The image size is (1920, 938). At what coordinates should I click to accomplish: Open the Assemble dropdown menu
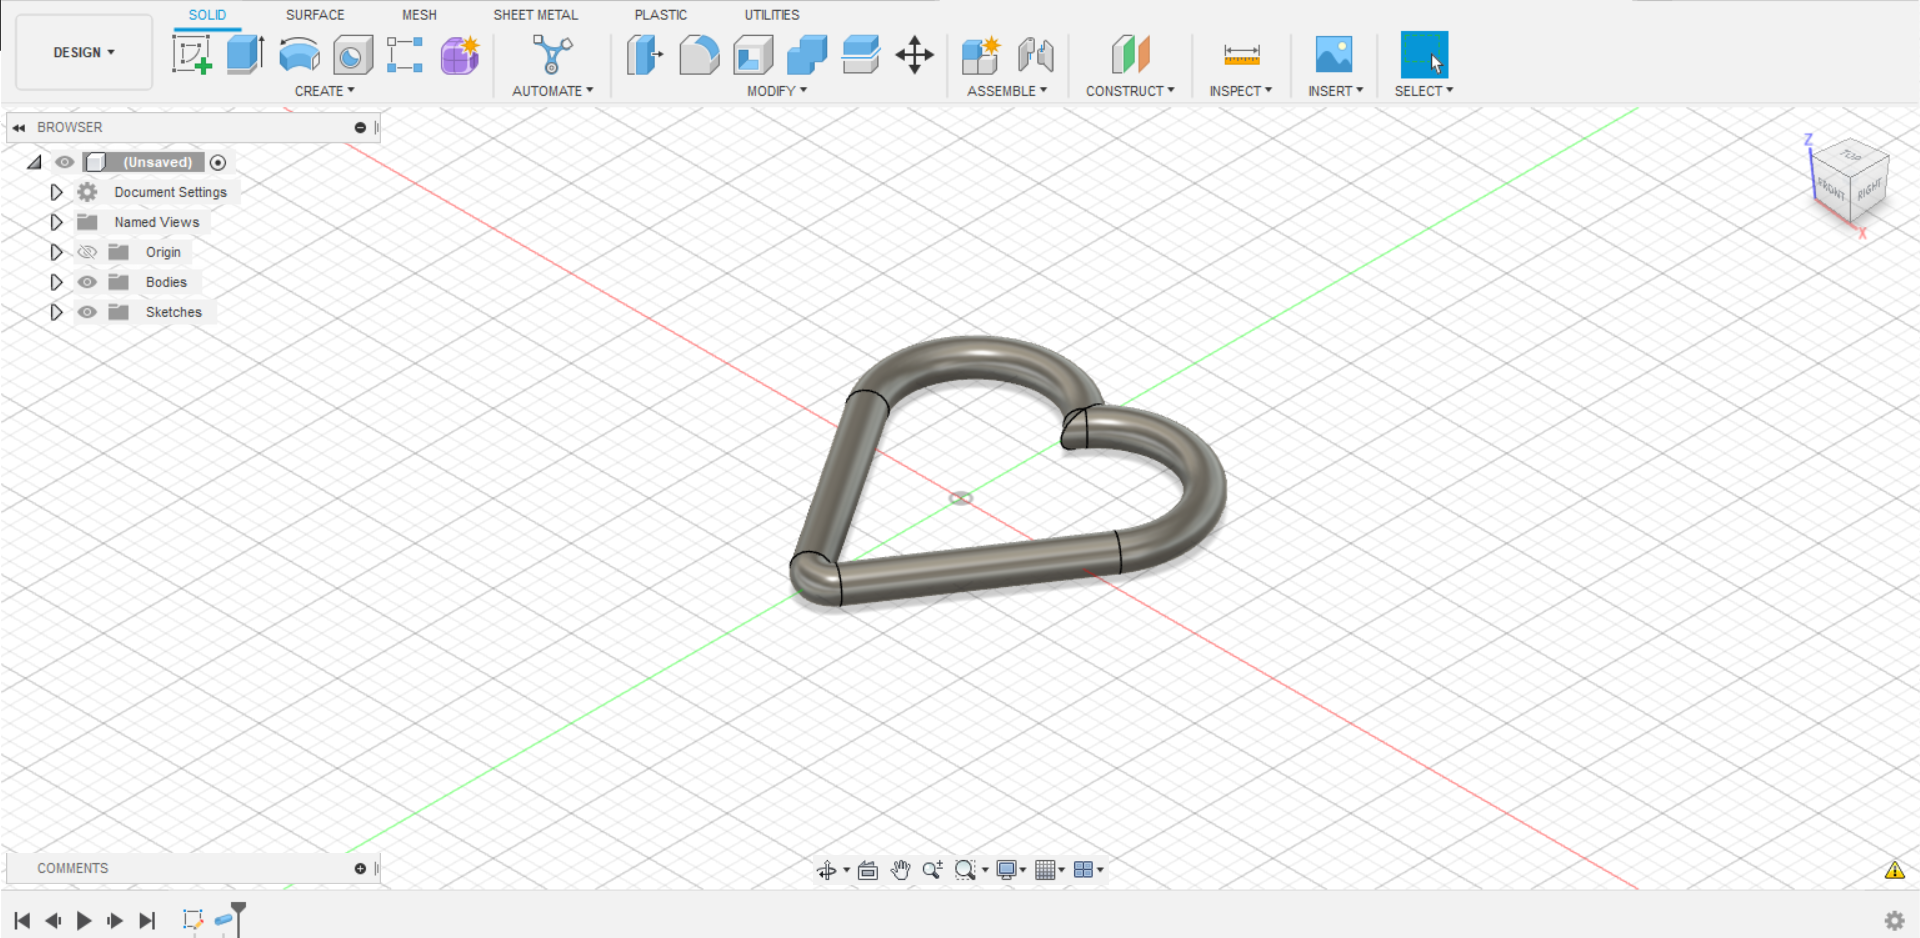pyautogui.click(x=1007, y=91)
